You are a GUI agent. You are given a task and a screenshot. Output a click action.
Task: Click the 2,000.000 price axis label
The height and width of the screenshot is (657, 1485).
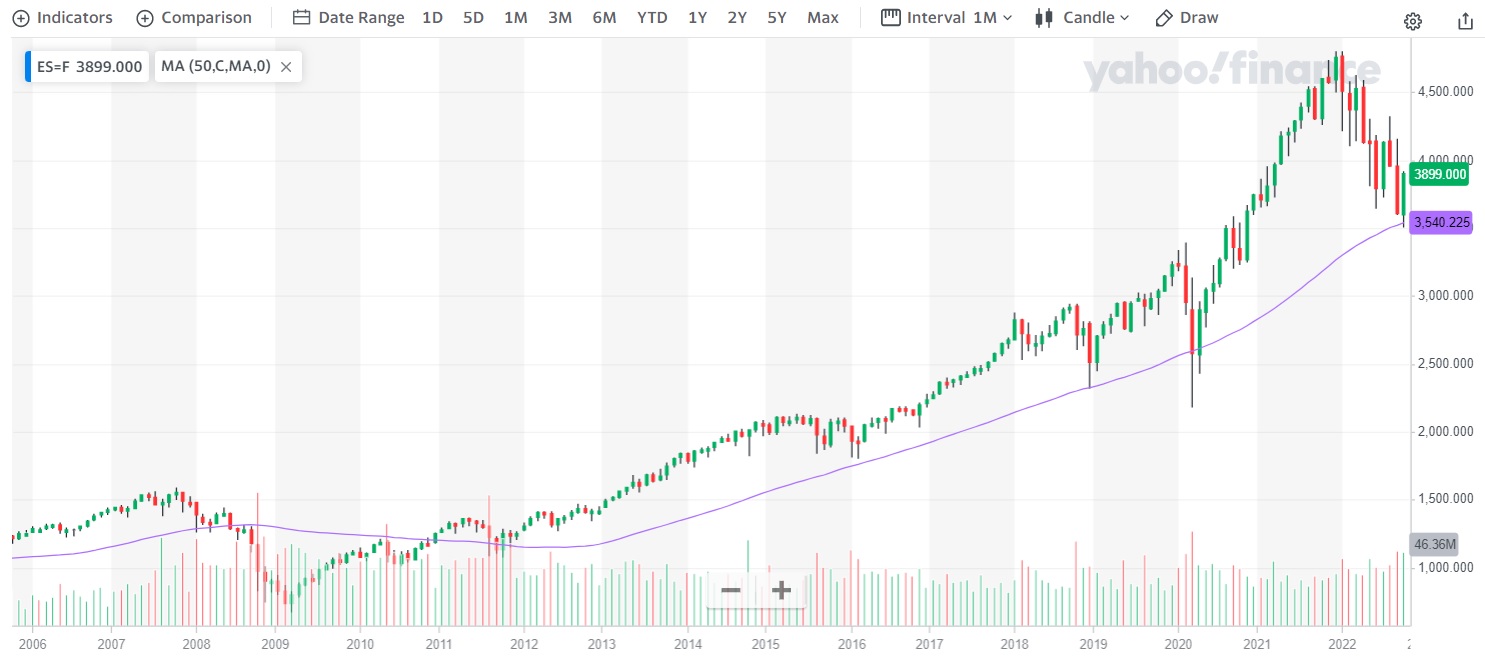point(1444,432)
